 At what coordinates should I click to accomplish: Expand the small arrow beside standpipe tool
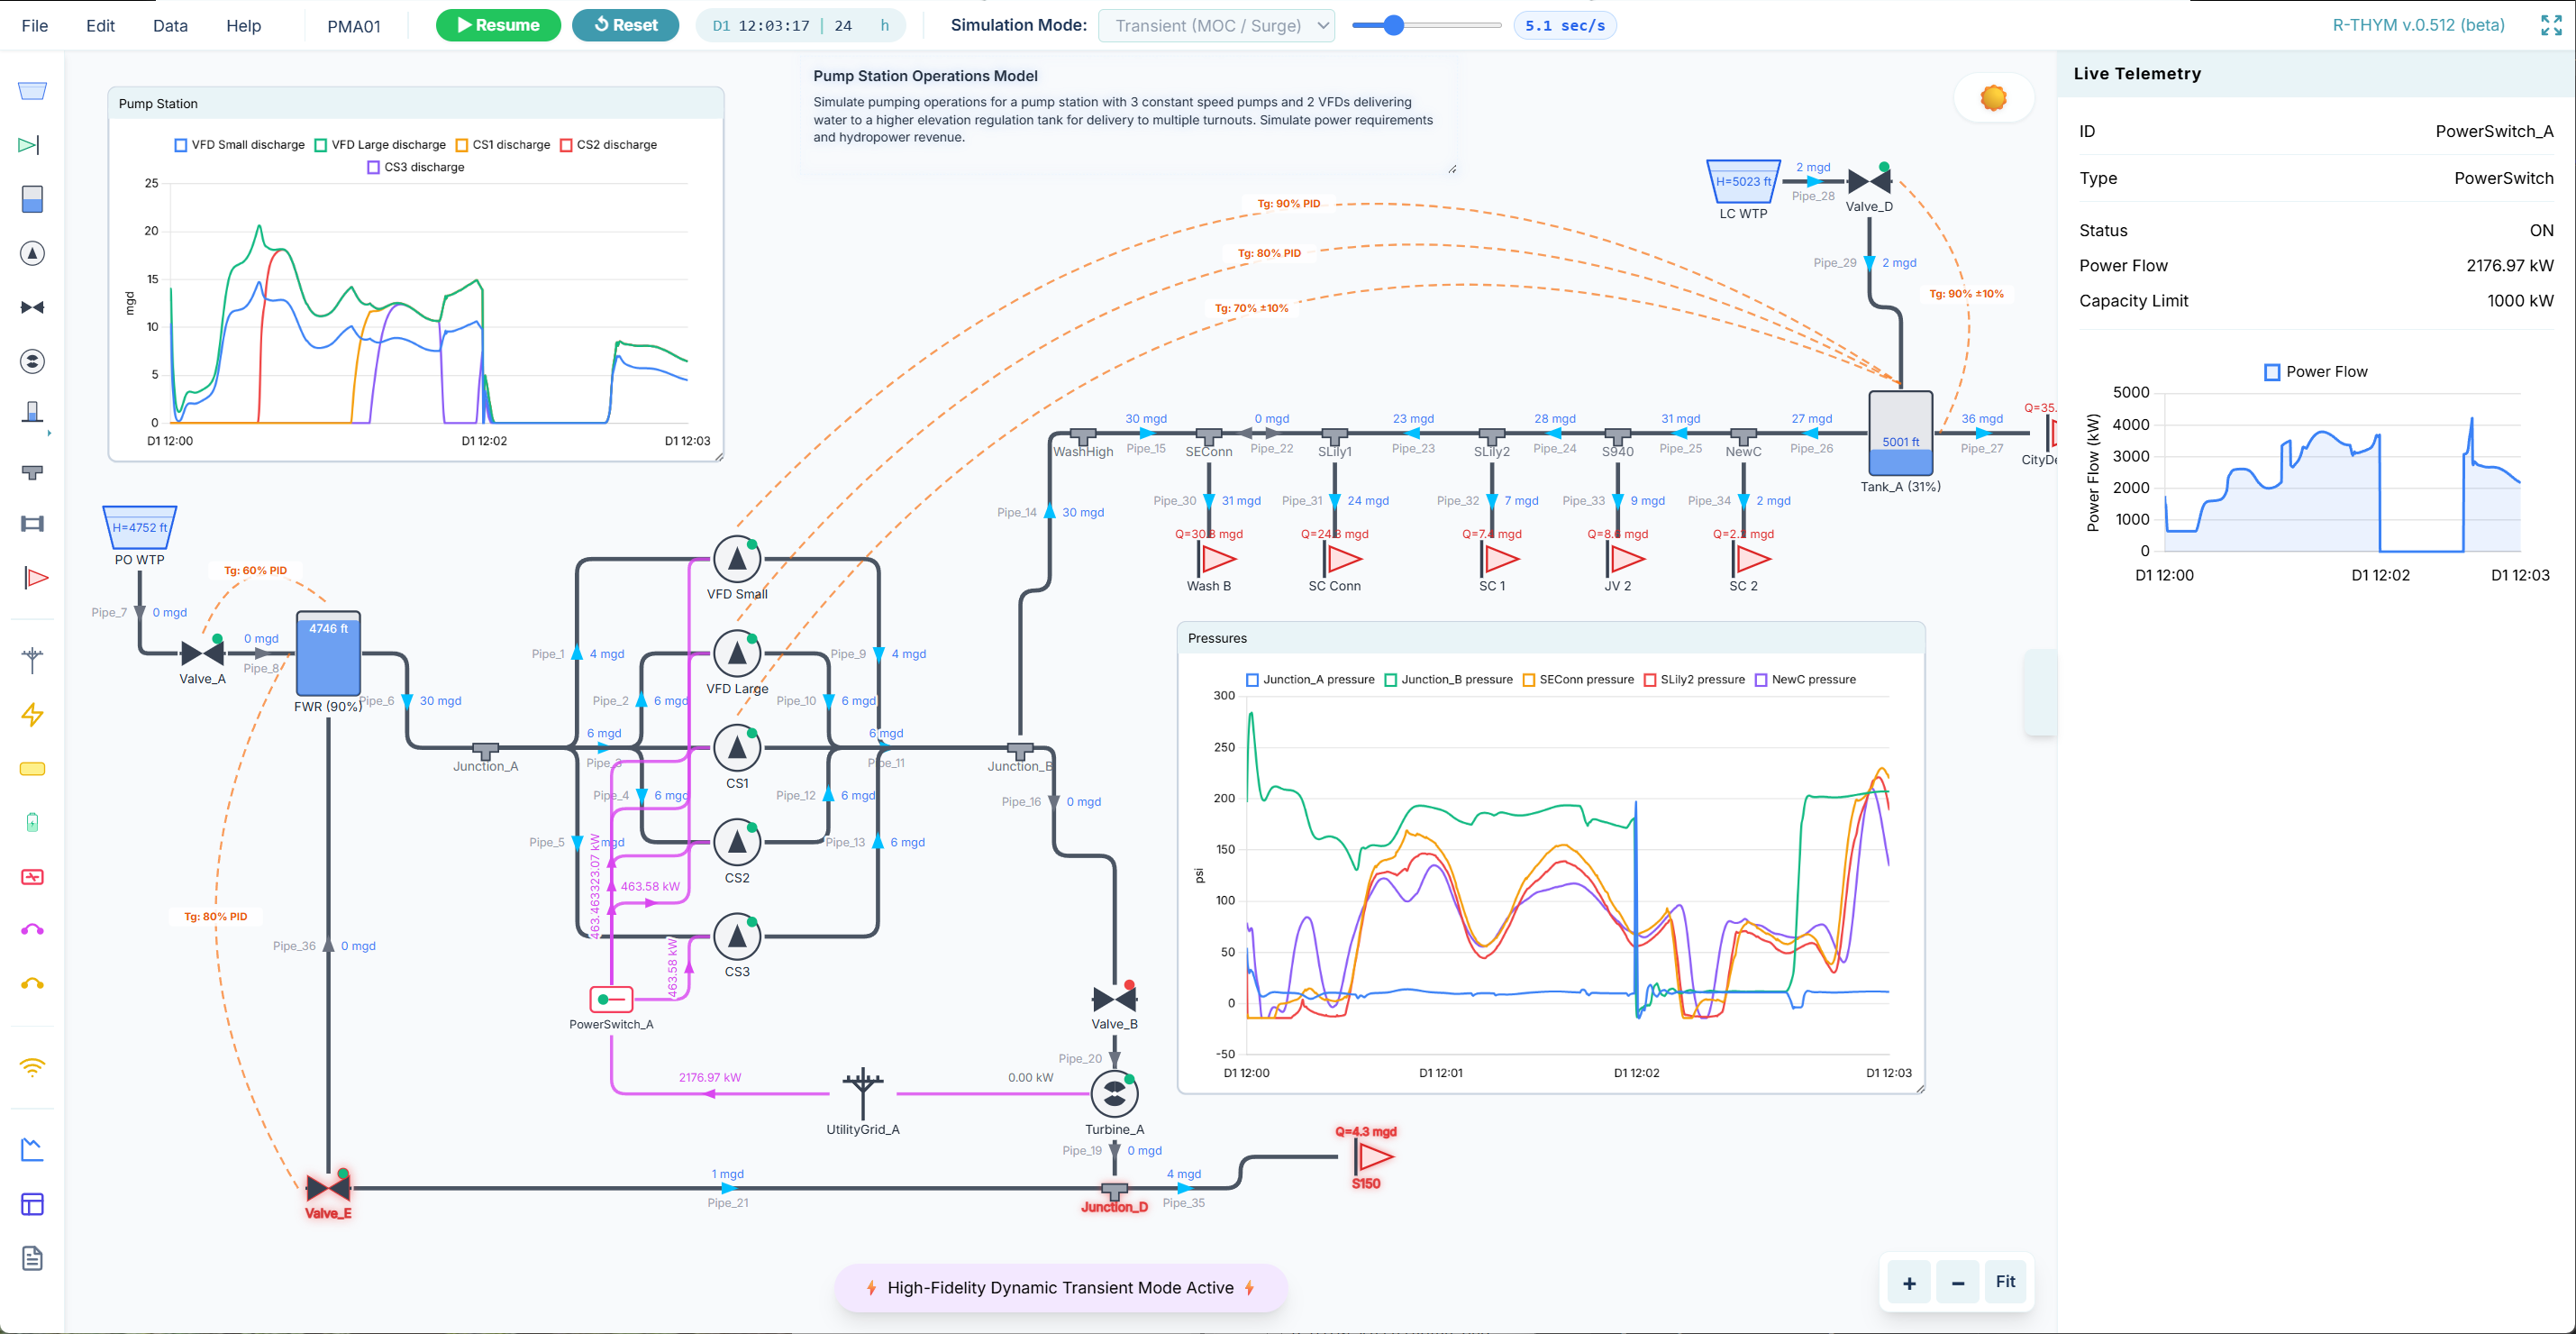(x=49, y=433)
